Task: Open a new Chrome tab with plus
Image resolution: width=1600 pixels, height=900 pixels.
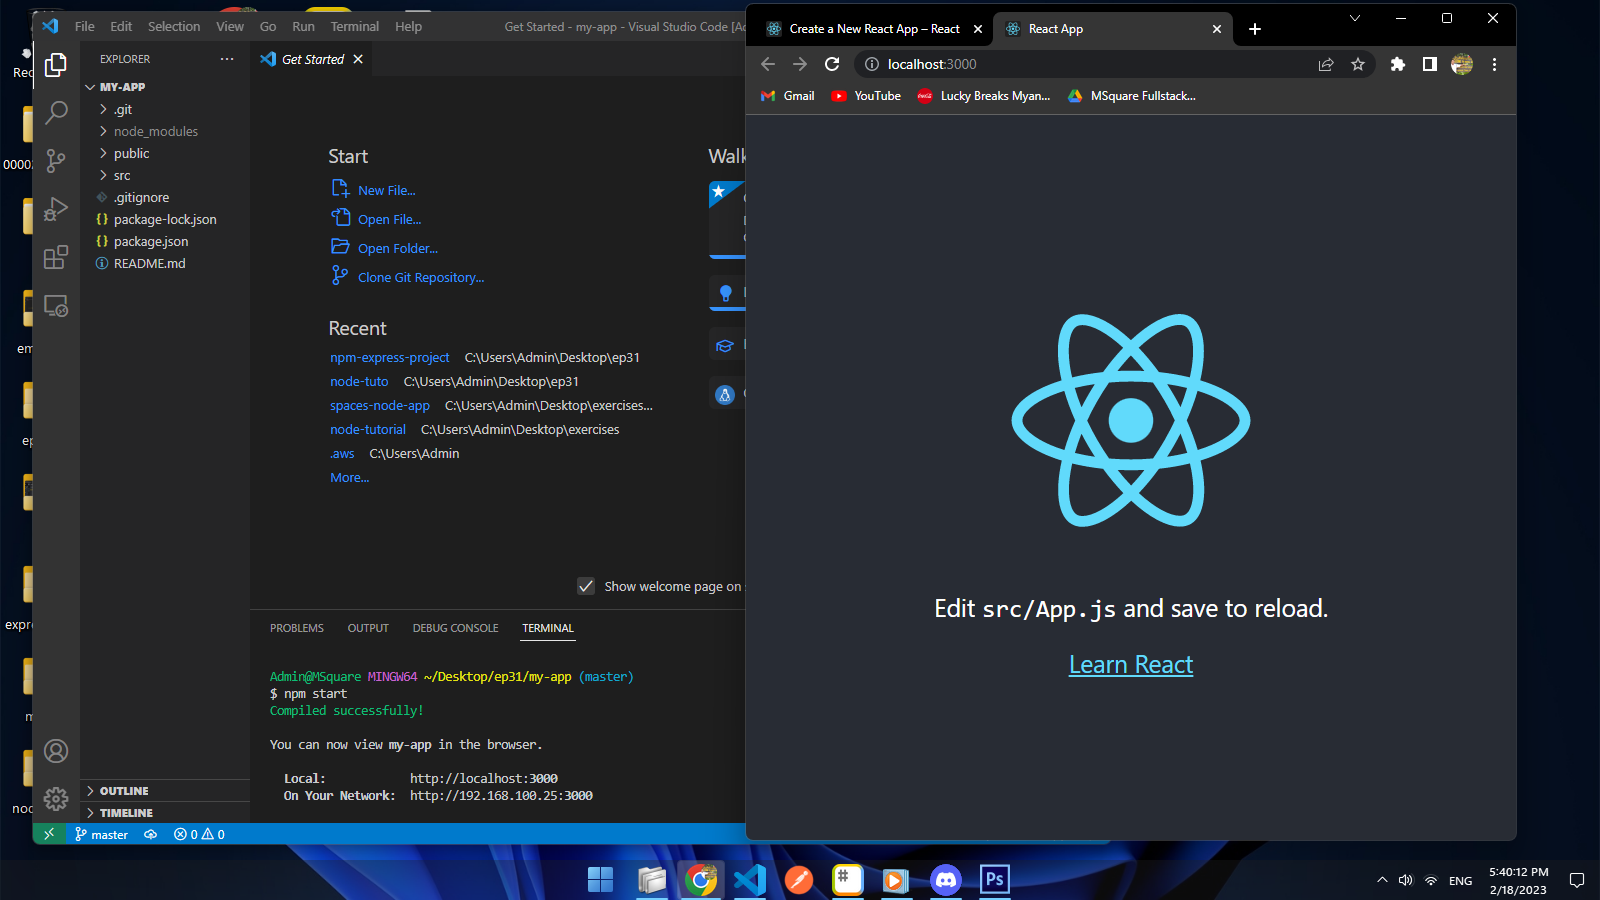Action: click(1255, 29)
